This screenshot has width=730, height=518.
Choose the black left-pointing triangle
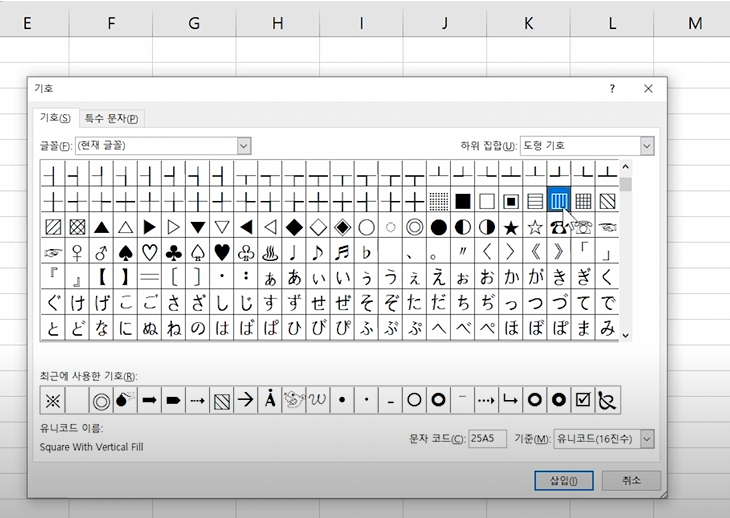pyautogui.click(x=246, y=228)
